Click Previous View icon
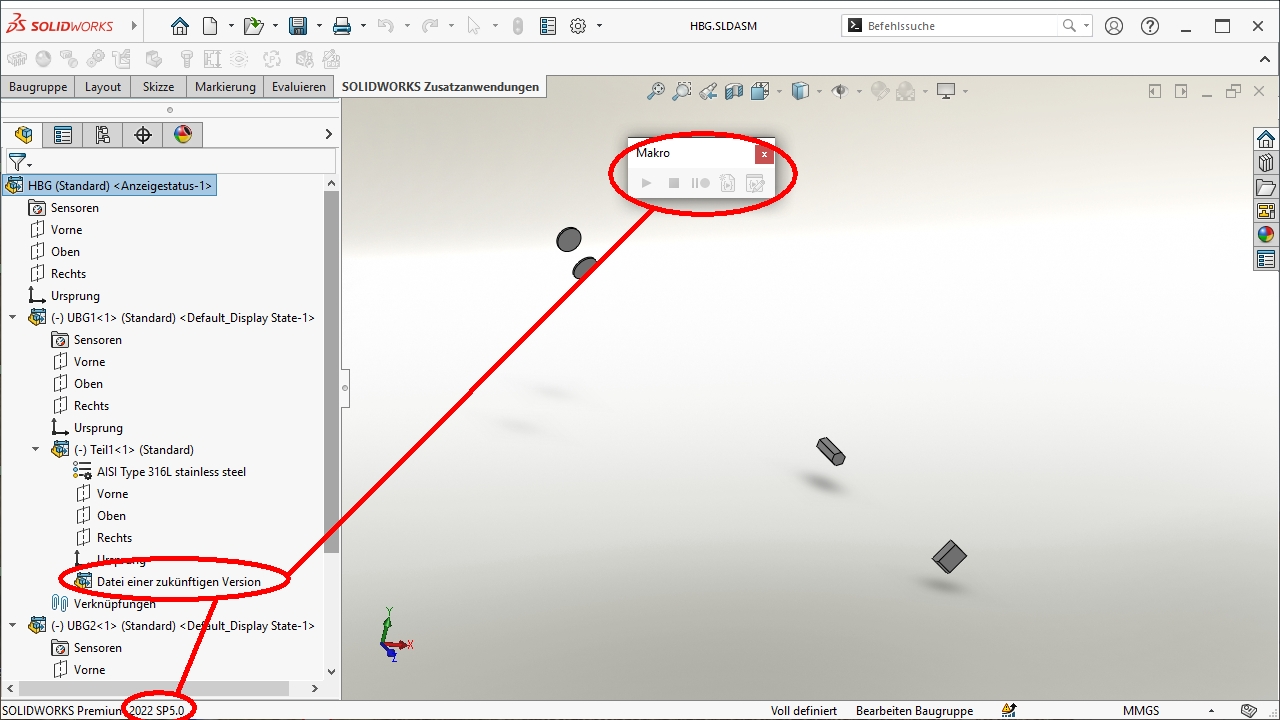 pos(708,91)
